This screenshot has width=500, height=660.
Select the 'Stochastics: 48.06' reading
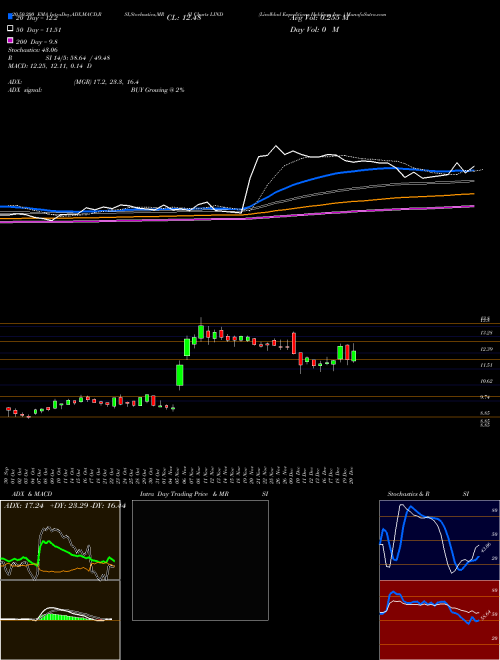[x=33, y=50]
